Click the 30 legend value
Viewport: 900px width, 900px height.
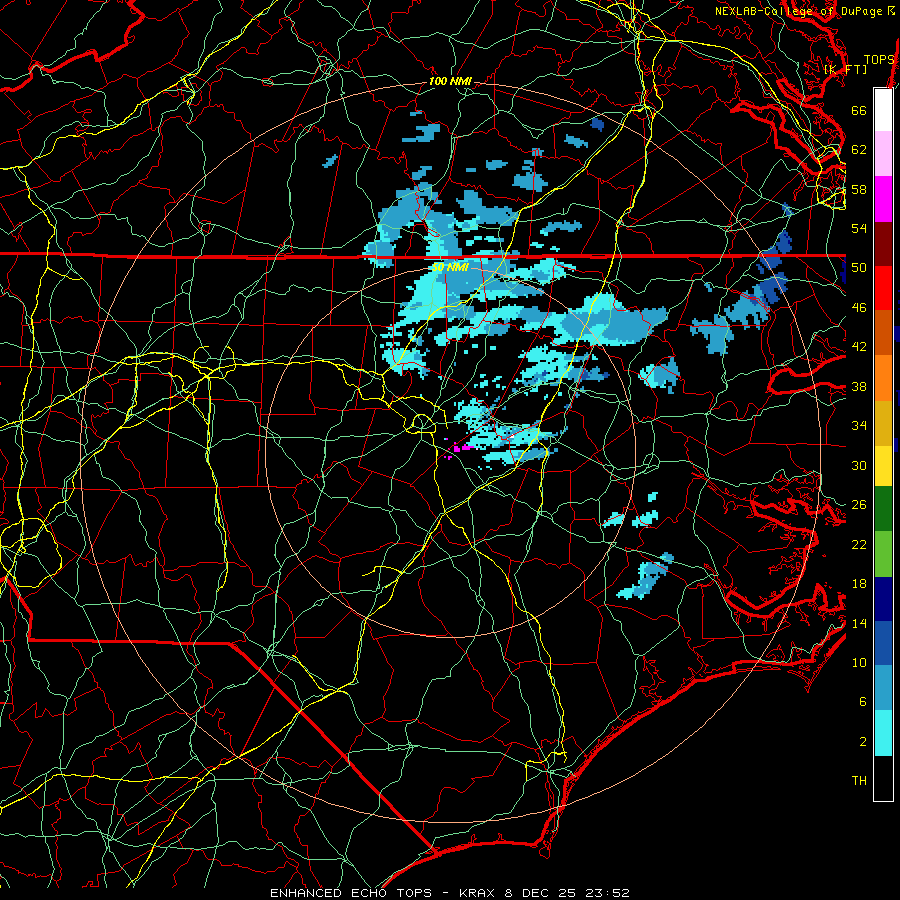(859, 465)
